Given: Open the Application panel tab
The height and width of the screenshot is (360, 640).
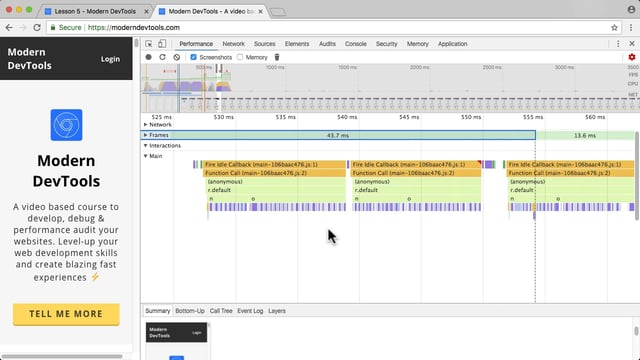Looking at the screenshot, I should click(453, 44).
